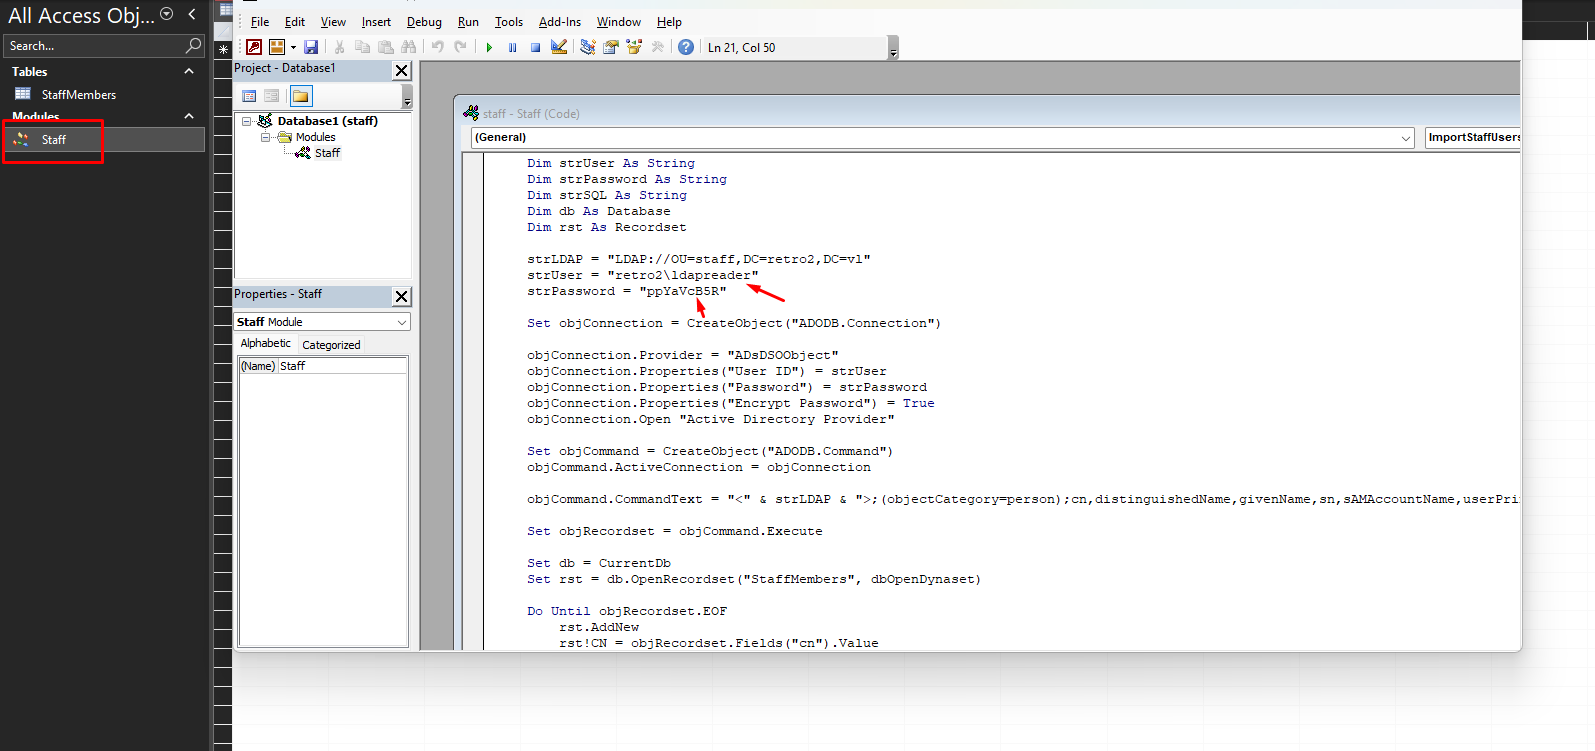Collapse the Tables group in navigation
This screenshot has width=1595, height=751.
pos(189,72)
